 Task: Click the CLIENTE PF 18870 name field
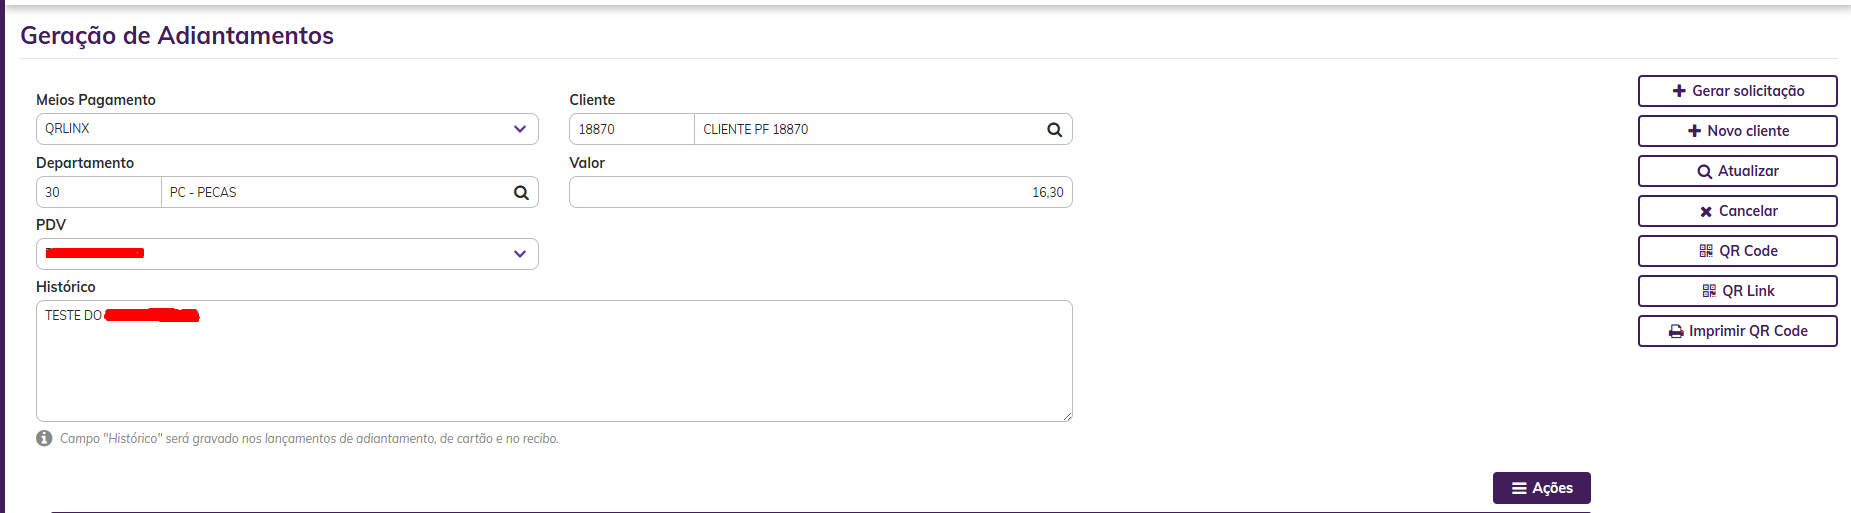coord(866,129)
